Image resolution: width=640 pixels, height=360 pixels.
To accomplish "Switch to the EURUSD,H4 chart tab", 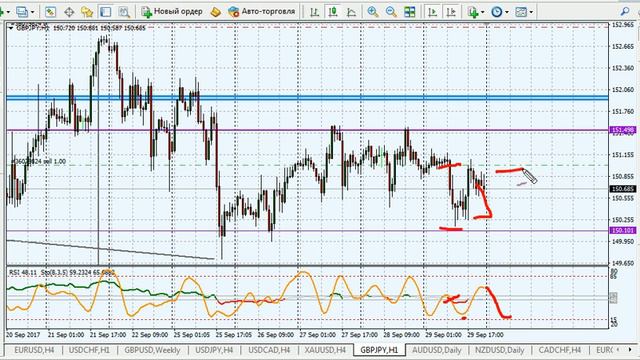I will point(34,350).
